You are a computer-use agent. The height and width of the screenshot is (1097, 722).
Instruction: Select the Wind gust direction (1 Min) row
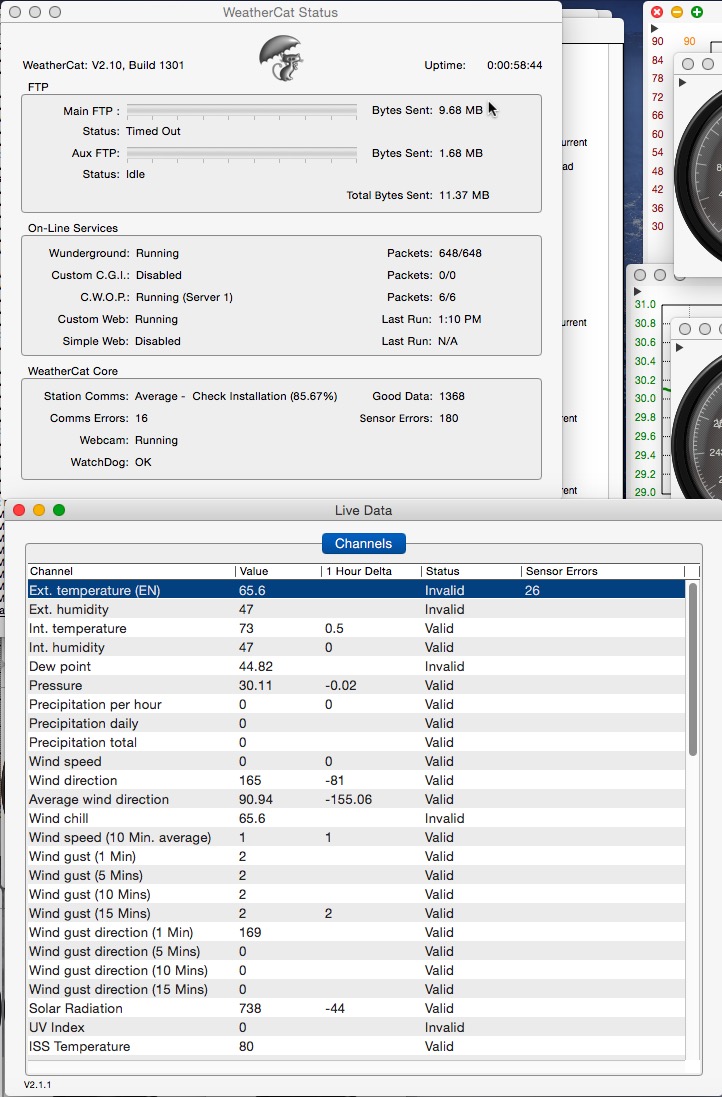tap(356, 933)
